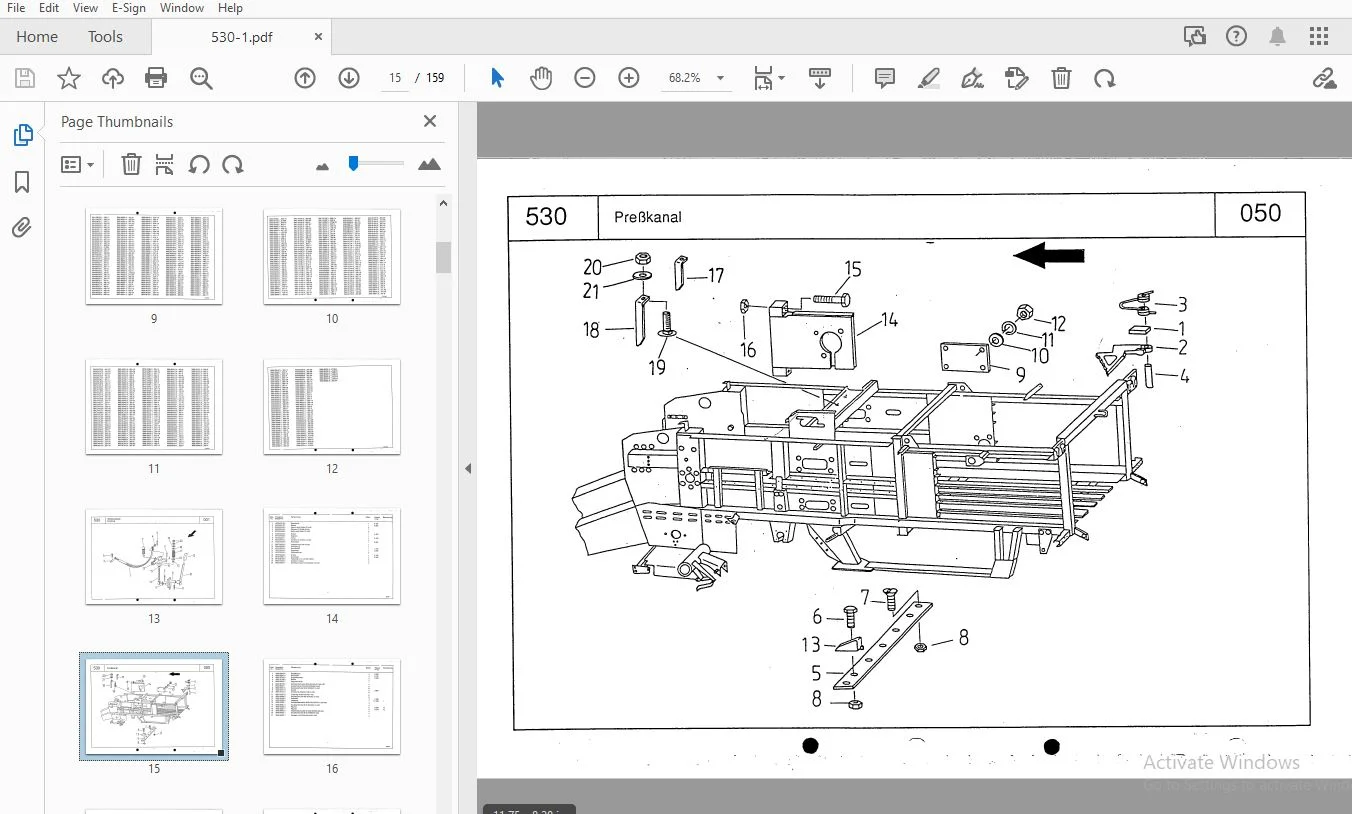The height and width of the screenshot is (814, 1352).
Task: Activate the Hand pan tool
Action: click(541, 78)
